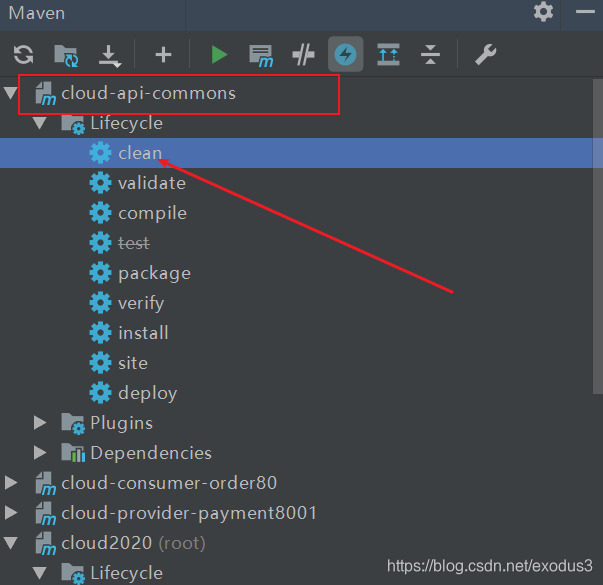Click the Add Maven Projects plus icon

[x=163, y=55]
